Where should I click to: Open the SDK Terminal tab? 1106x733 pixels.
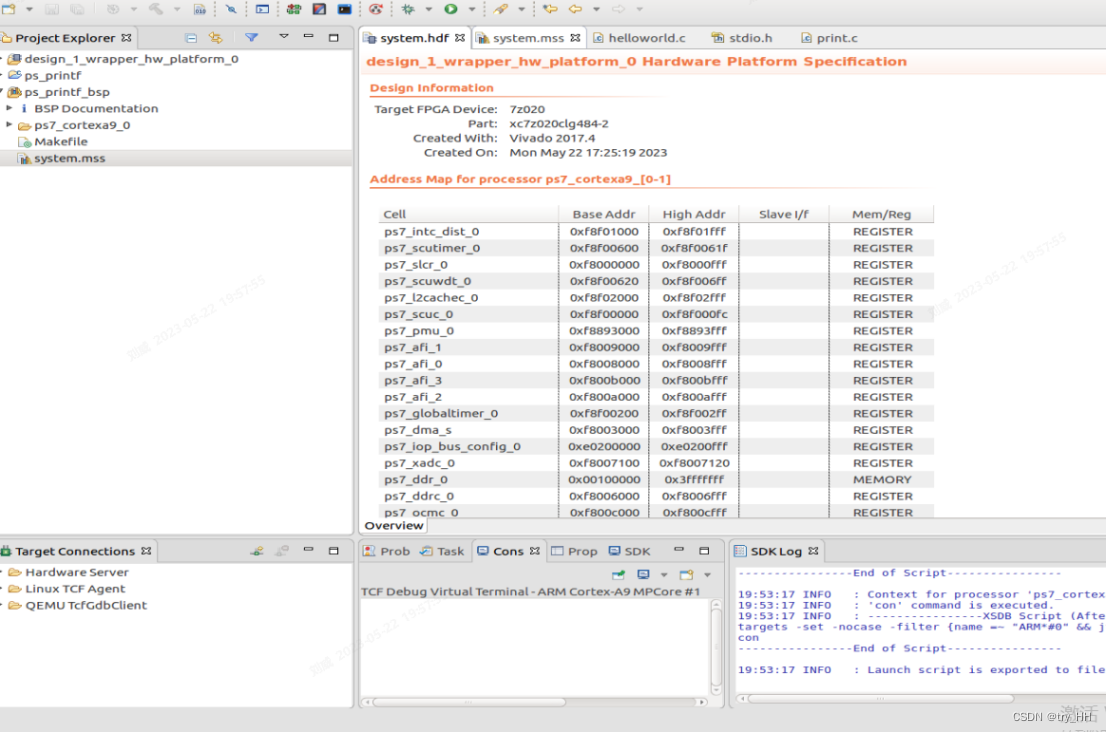630,551
